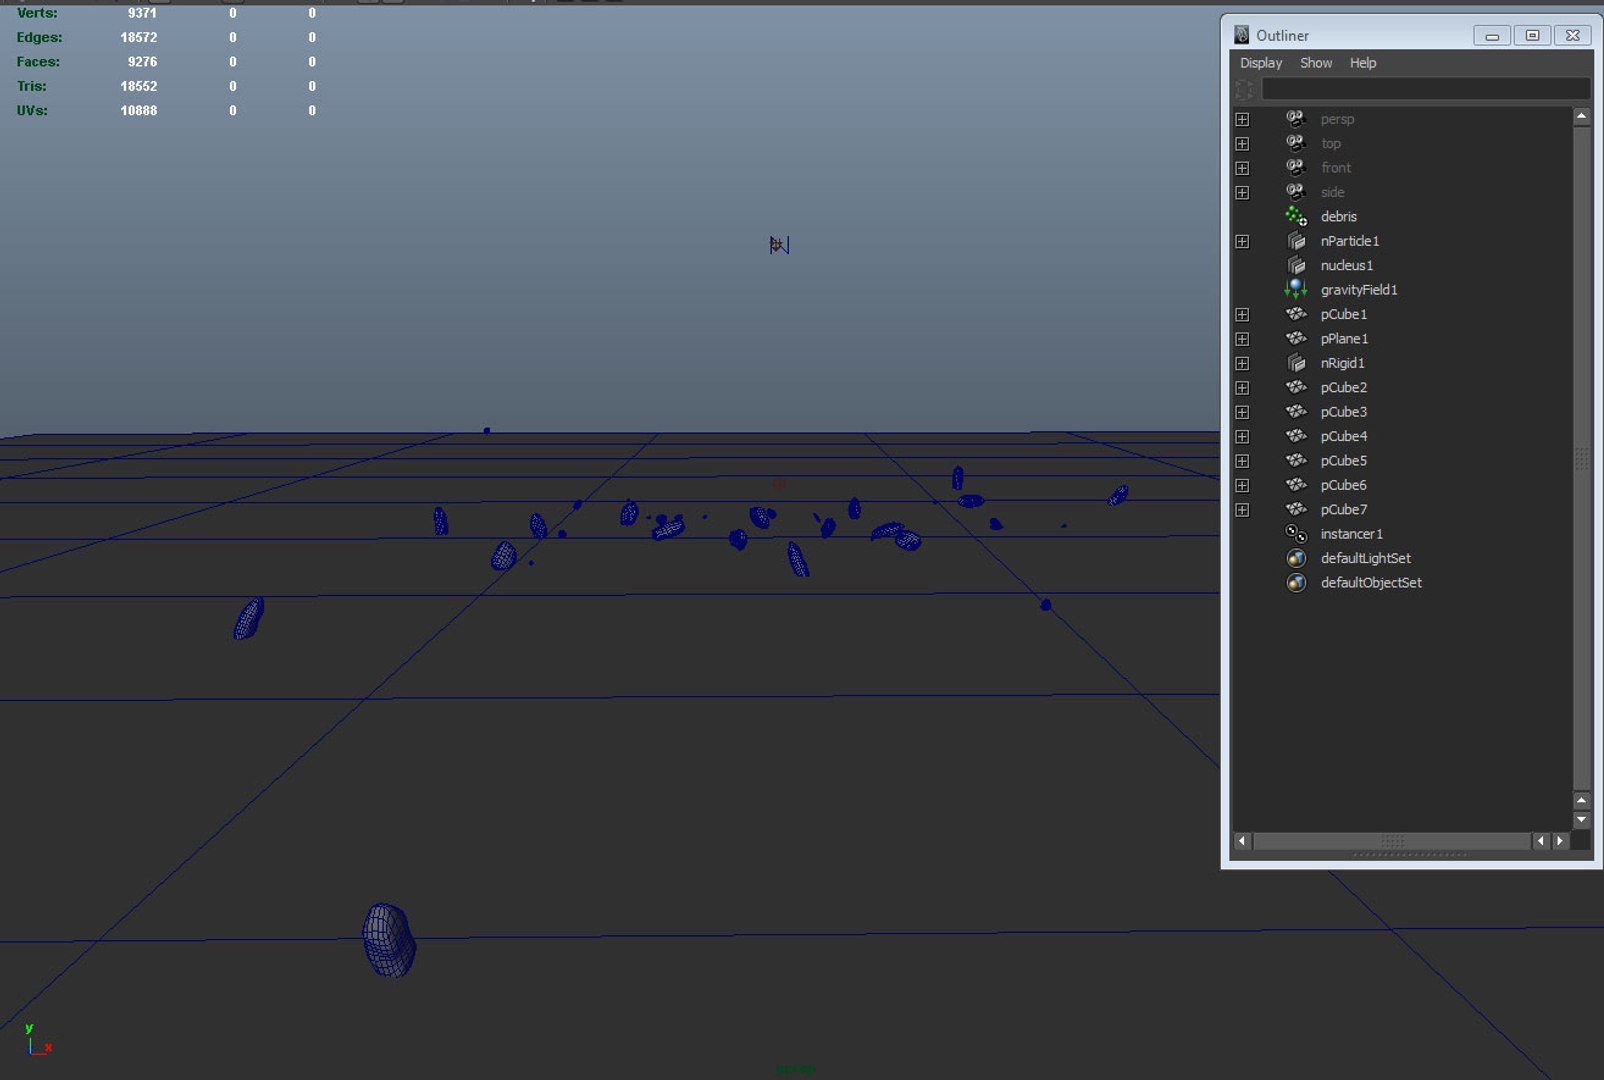Expand the nParticle1 node
Image resolution: width=1604 pixels, height=1080 pixels.
pyautogui.click(x=1242, y=241)
